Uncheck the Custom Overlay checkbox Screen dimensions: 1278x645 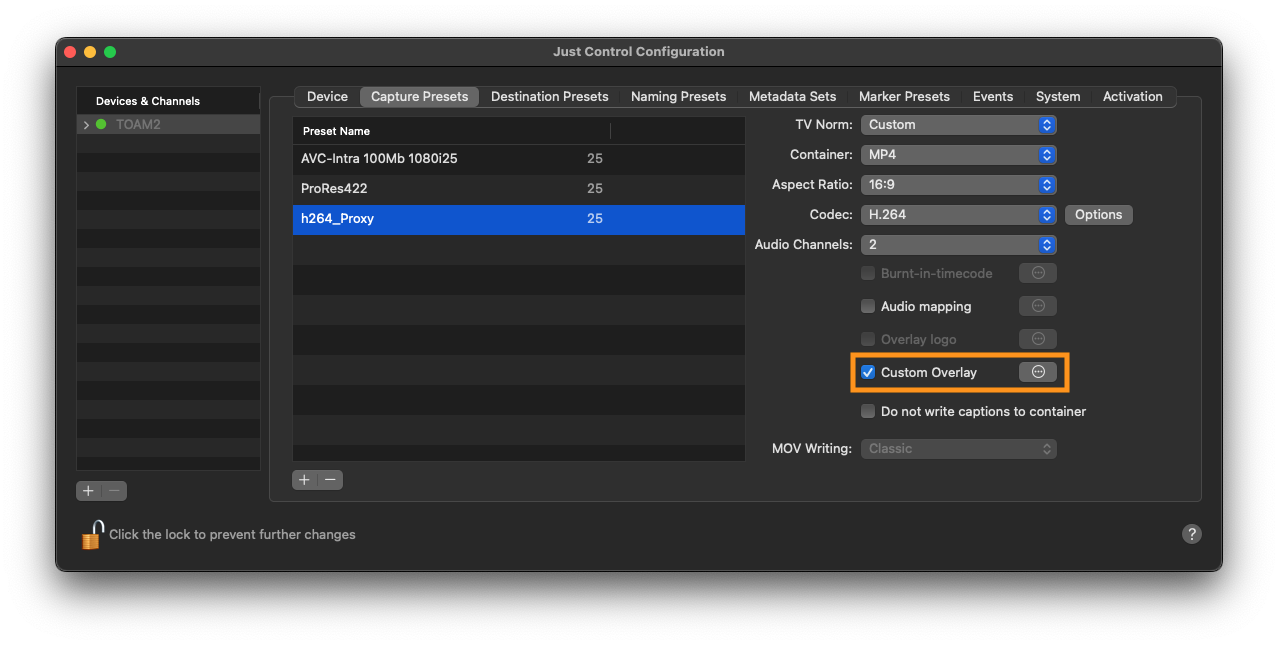click(868, 372)
